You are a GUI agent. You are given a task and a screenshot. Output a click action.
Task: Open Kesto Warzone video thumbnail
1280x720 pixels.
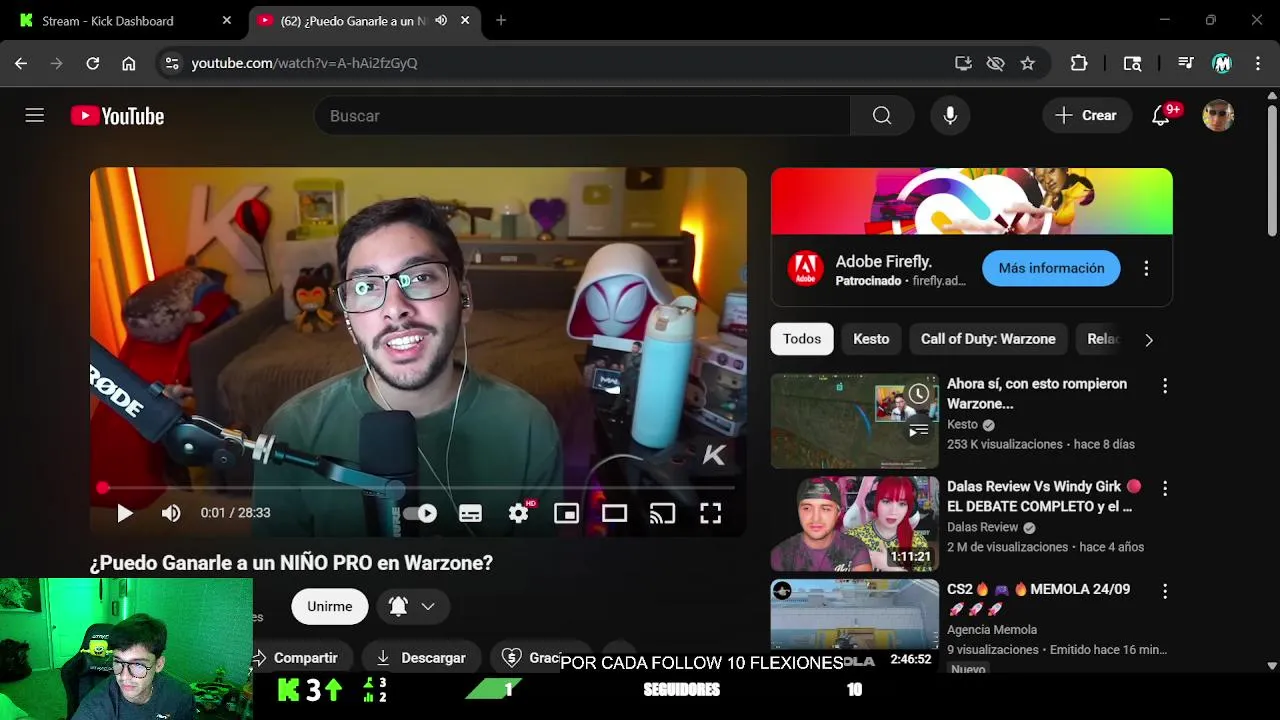(x=855, y=421)
